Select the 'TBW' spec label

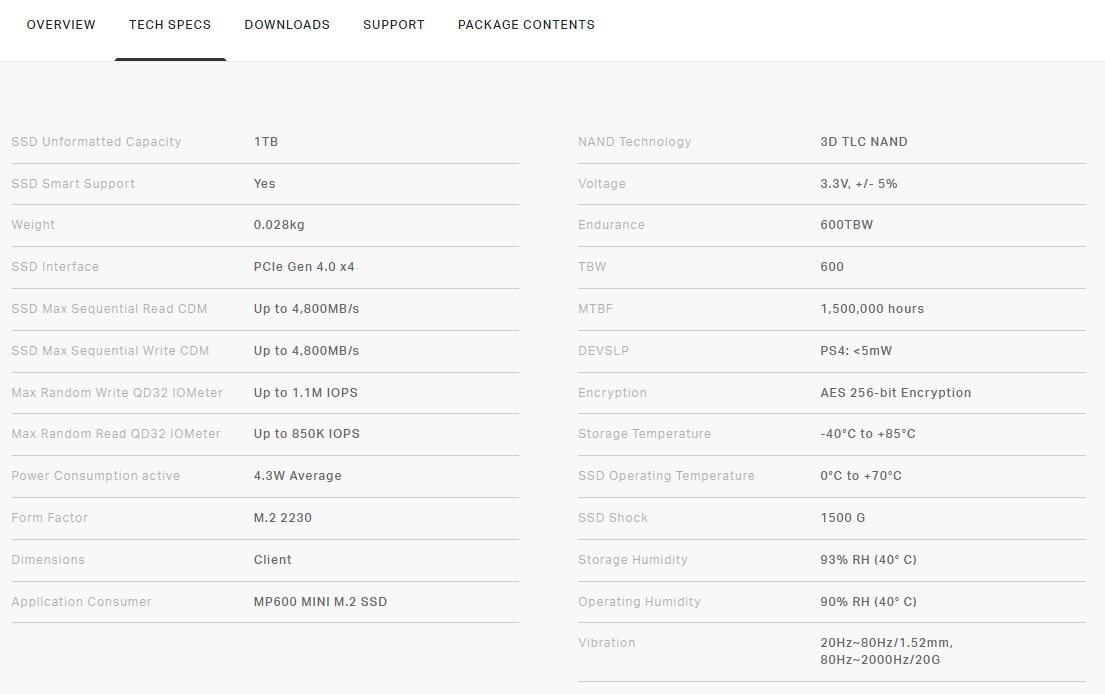click(x=592, y=267)
